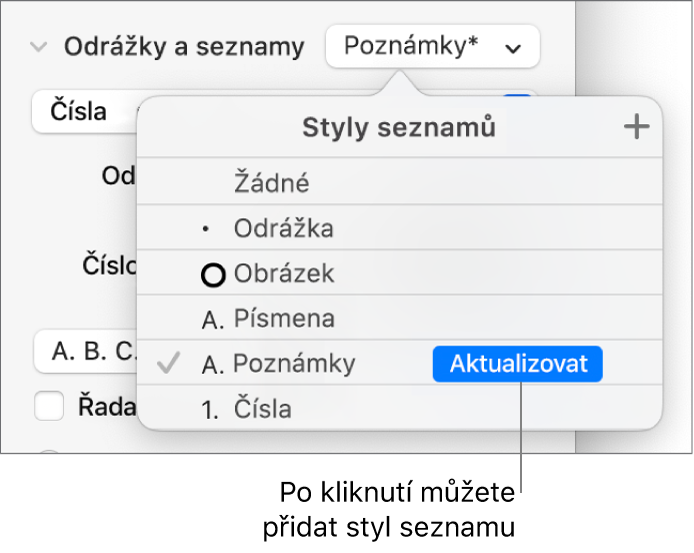The width and height of the screenshot is (694, 553).
Task: Select the Odrážka list style
Action: tap(400, 228)
